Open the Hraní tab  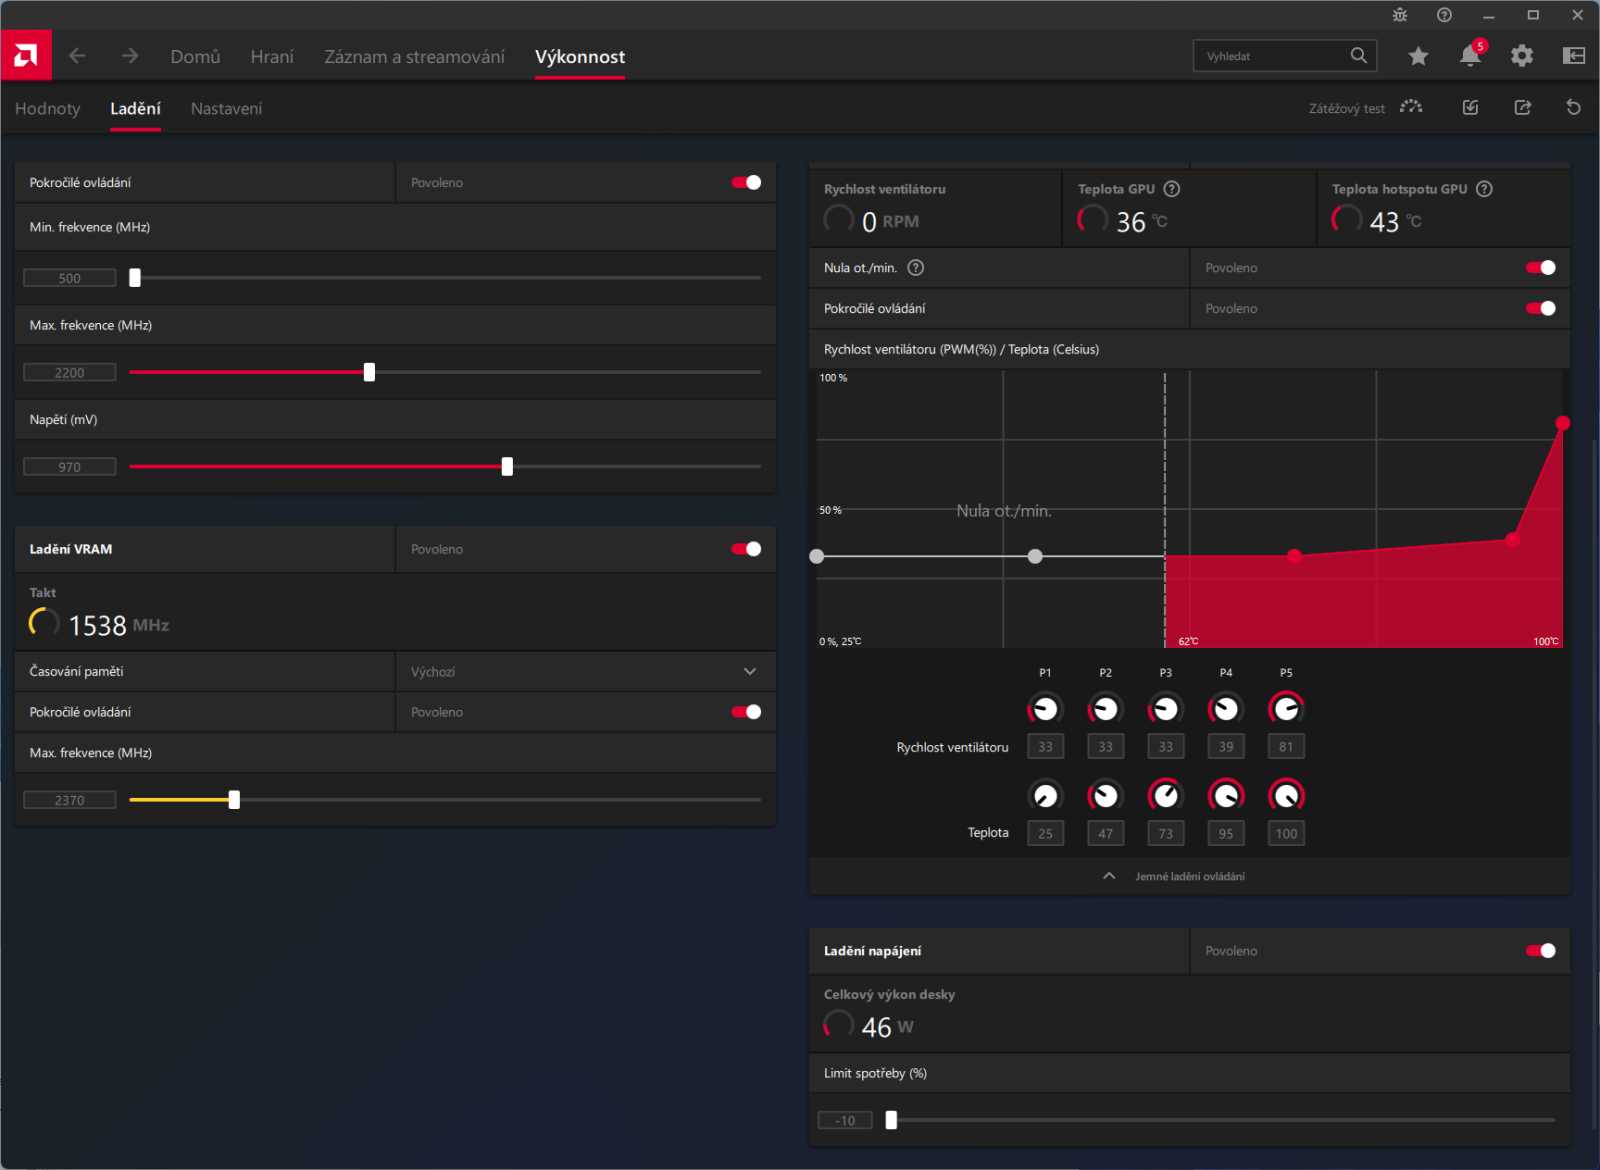(x=272, y=57)
